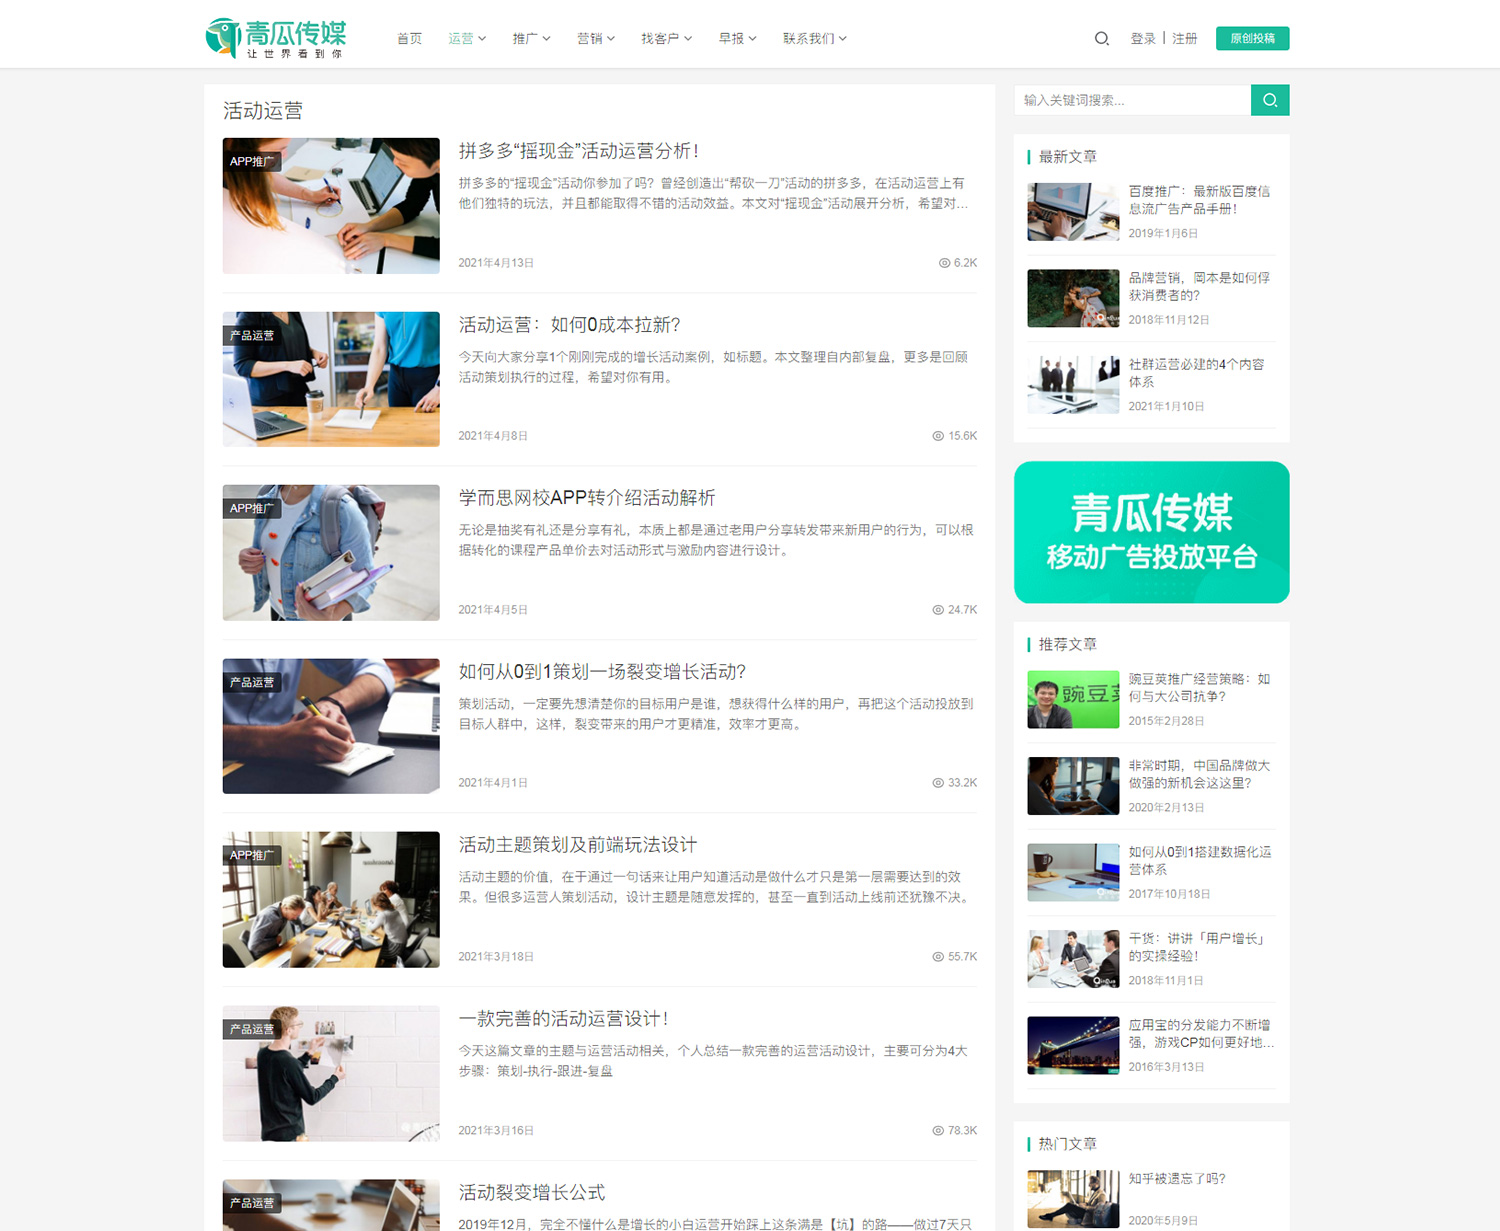1500x1231 pixels.
Task: Click the view count icon for 55.7K
Action: tap(938, 957)
